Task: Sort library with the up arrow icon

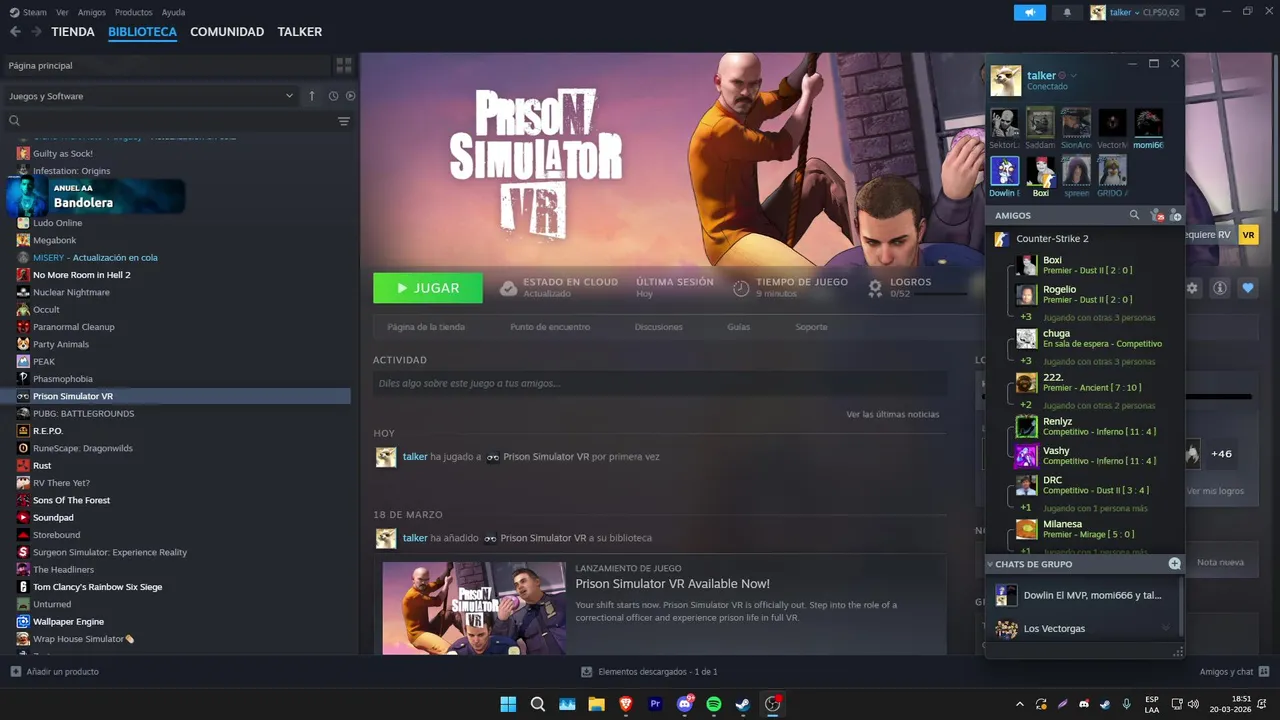Action: pos(312,96)
